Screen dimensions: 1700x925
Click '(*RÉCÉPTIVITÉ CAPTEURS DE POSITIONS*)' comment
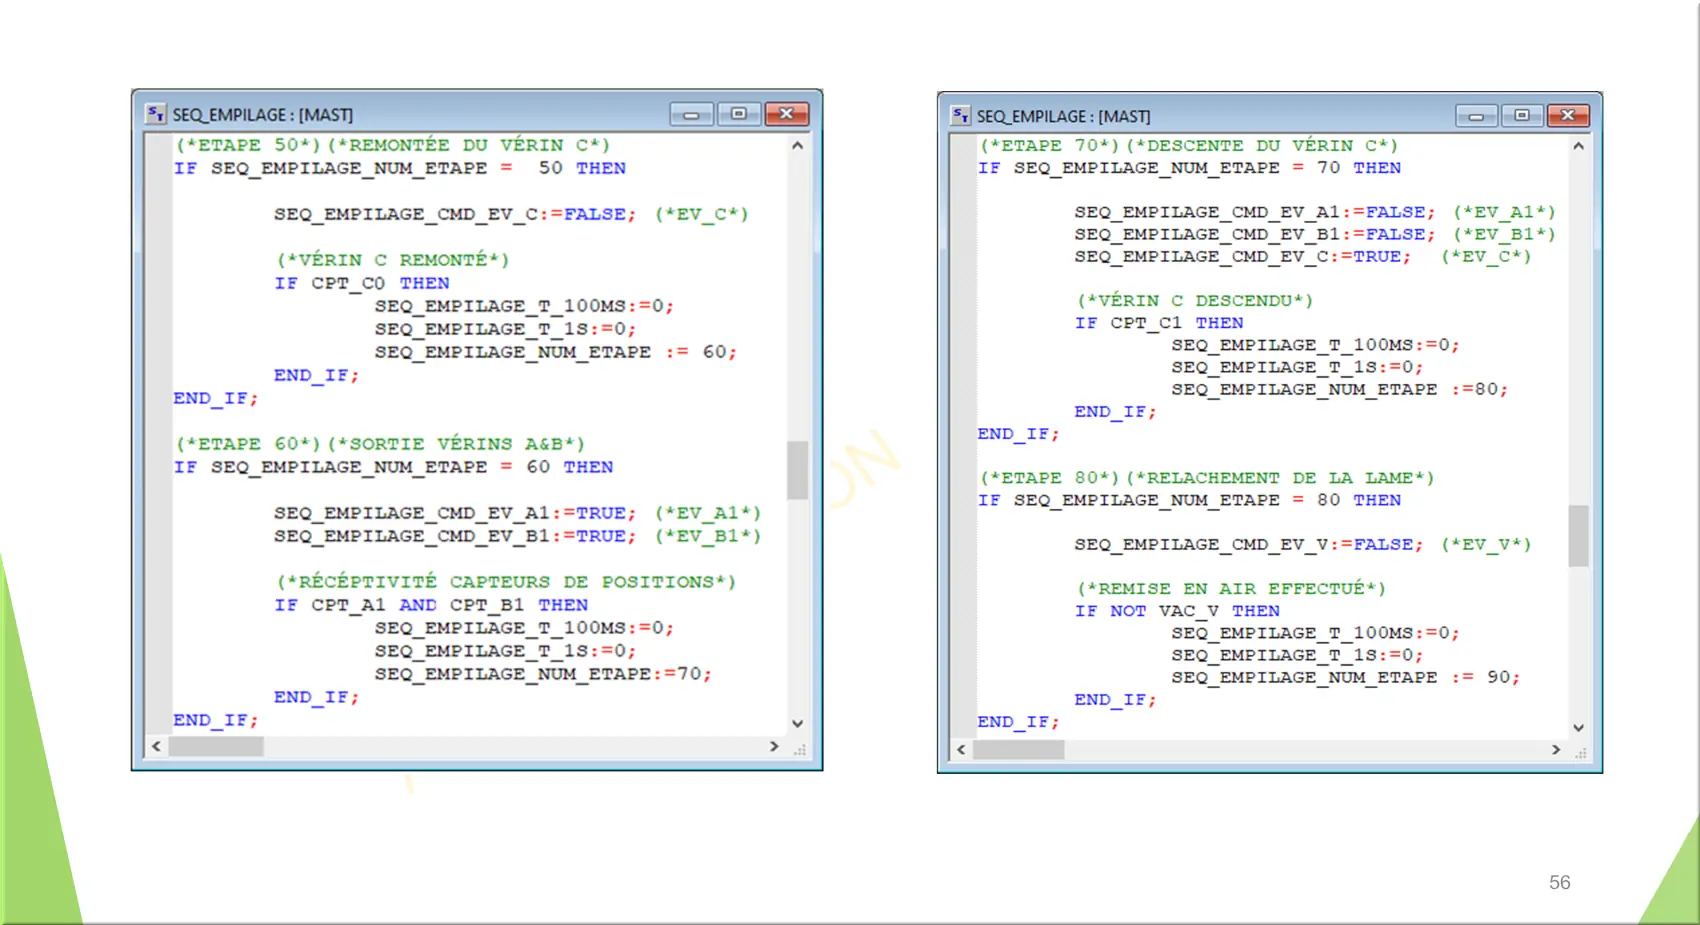click(506, 582)
